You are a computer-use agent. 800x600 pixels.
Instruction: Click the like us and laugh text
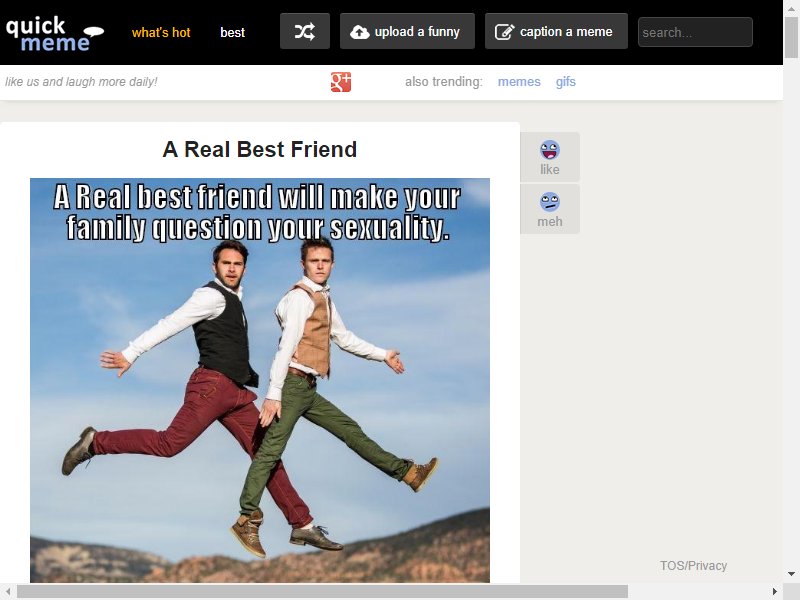[81, 82]
